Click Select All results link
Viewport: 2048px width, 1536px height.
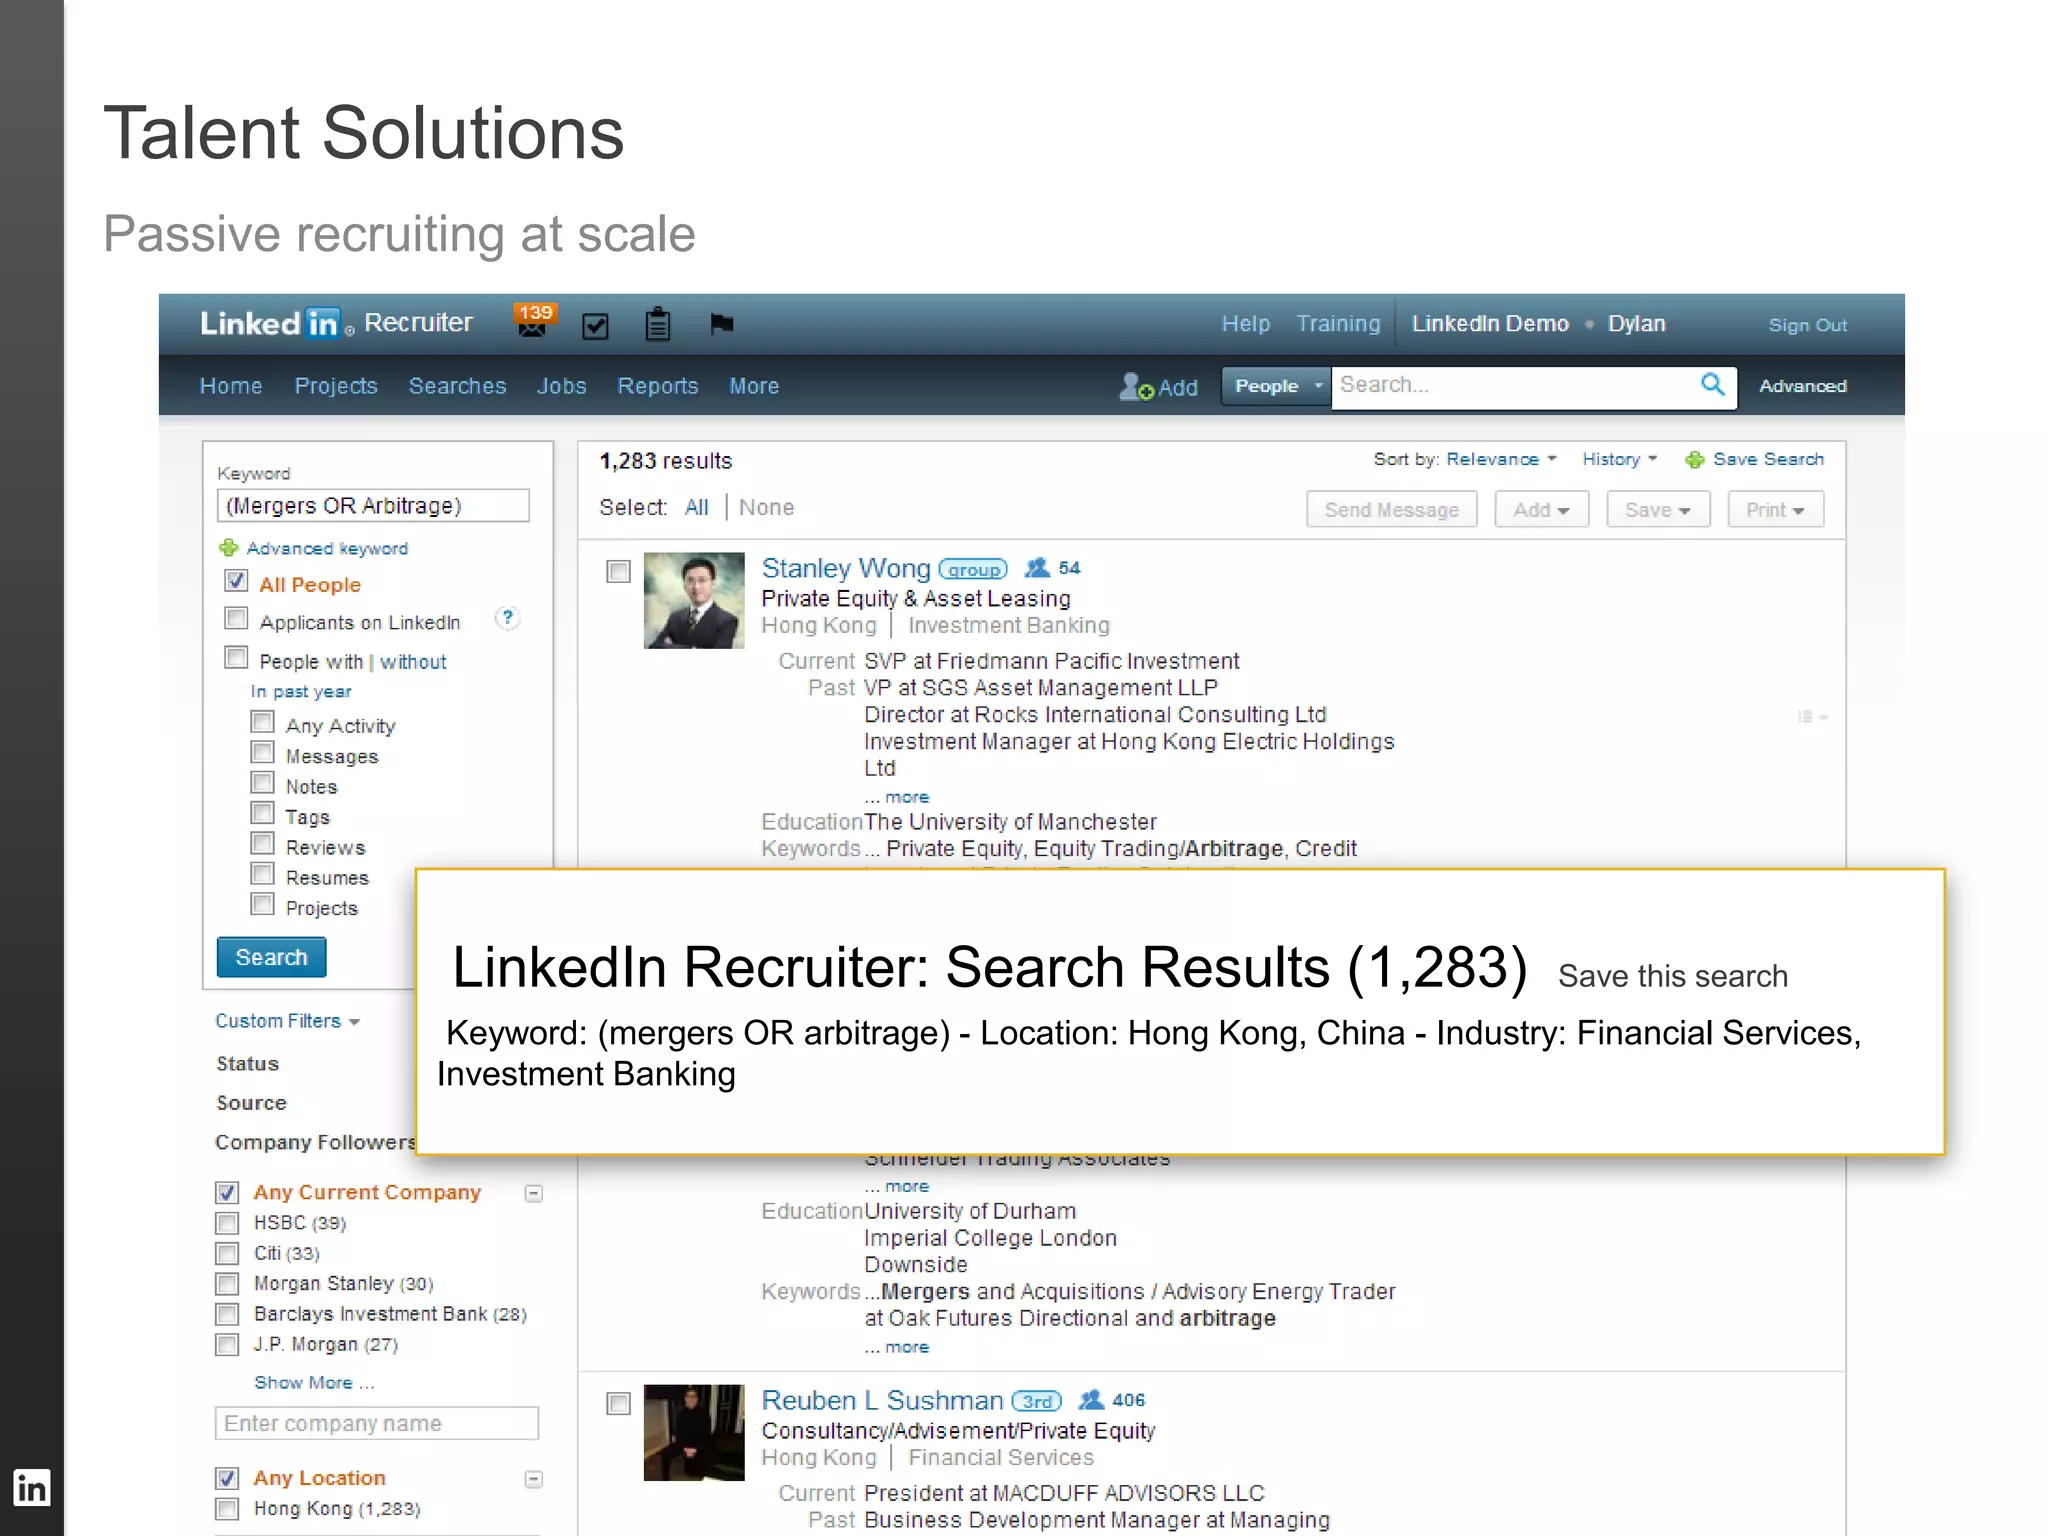(x=696, y=508)
